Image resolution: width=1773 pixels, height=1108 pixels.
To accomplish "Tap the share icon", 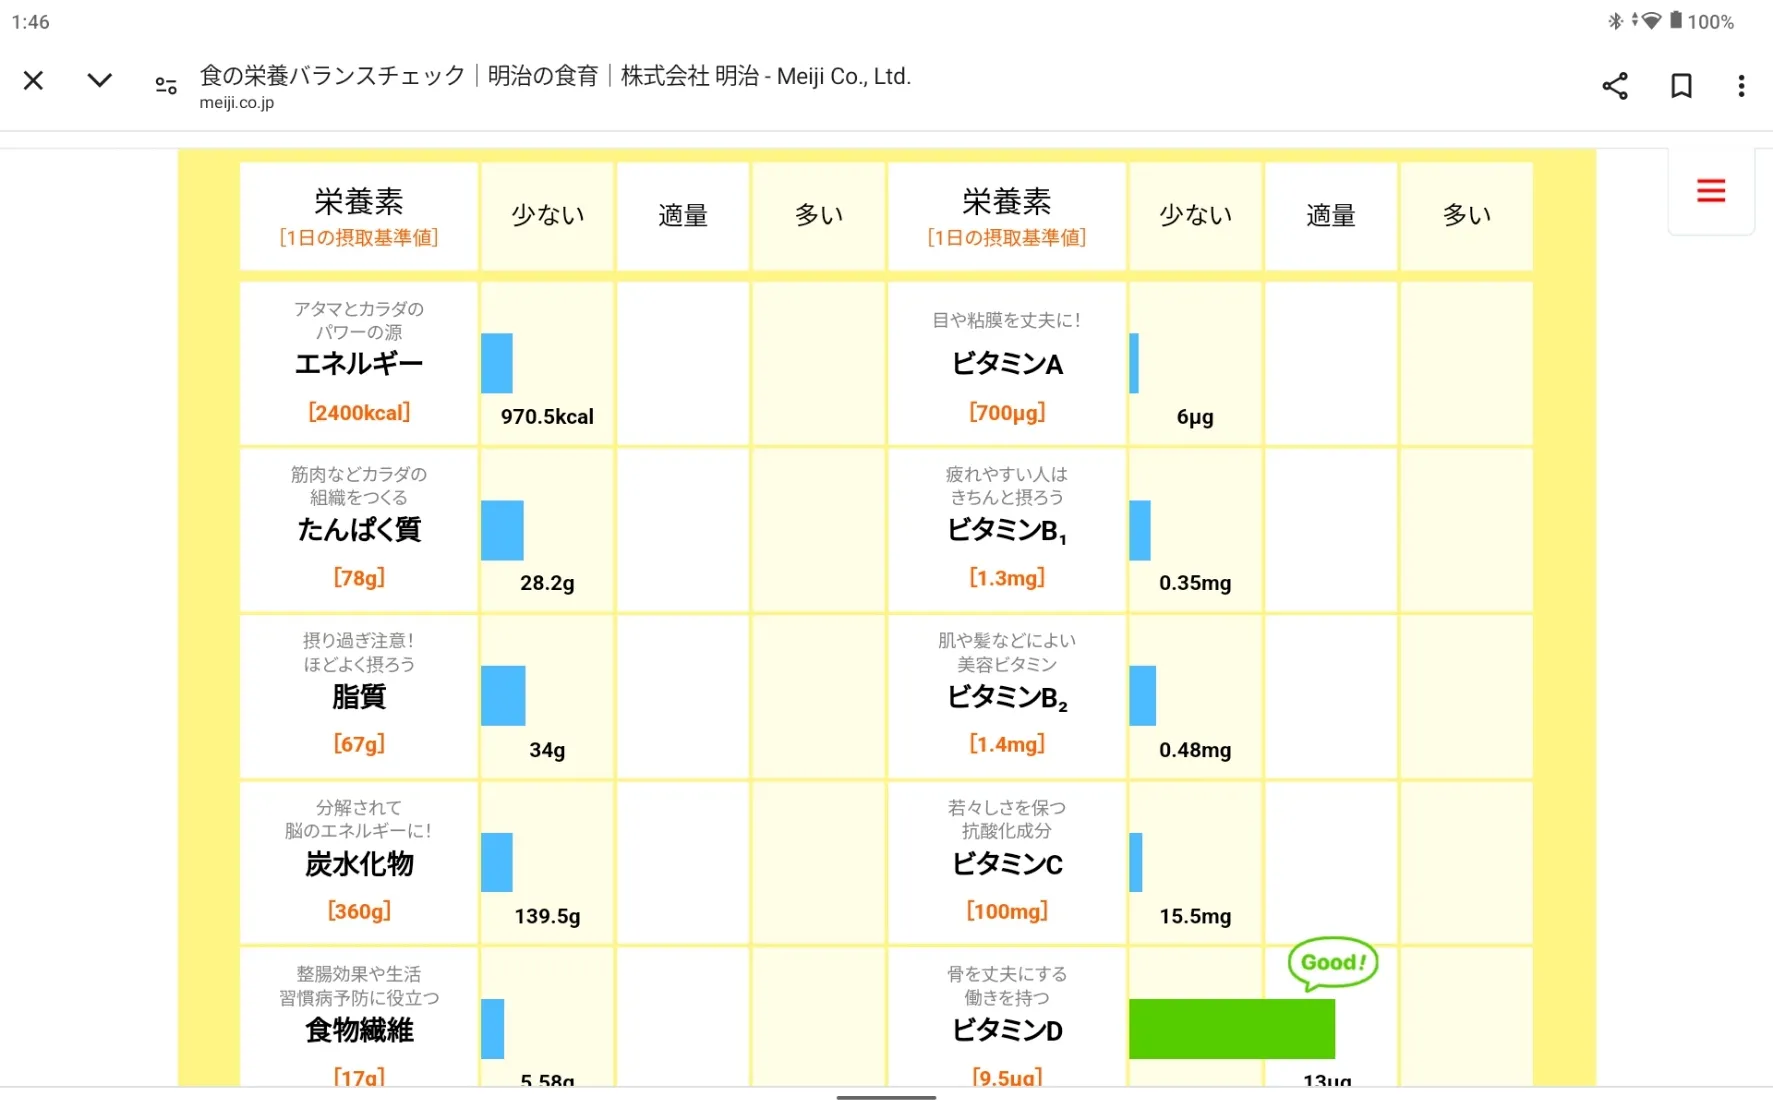I will click(x=1615, y=86).
